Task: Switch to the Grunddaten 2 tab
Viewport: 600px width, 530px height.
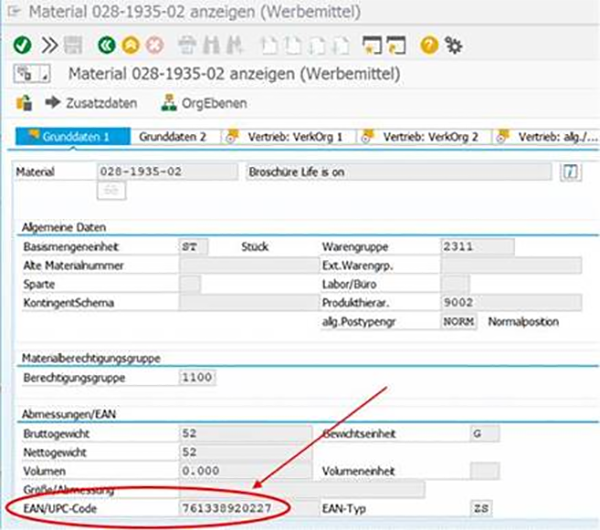Action: [173, 137]
